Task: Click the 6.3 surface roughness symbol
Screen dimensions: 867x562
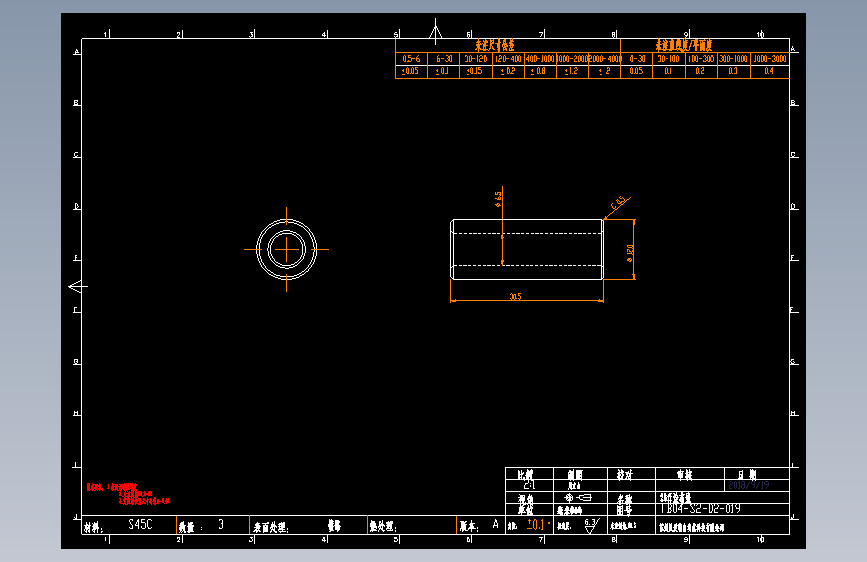Action: [x=591, y=525]
